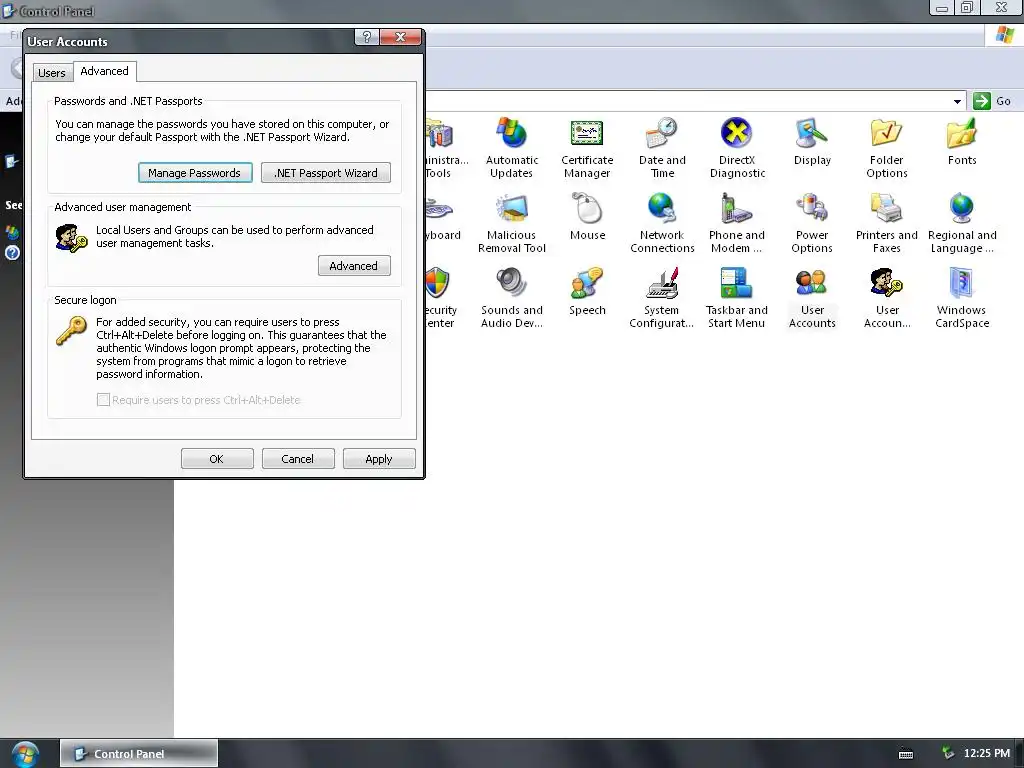Launch DirectX Diagnostic
Screen dimensions: 1024x768
(x=737, y=148)
